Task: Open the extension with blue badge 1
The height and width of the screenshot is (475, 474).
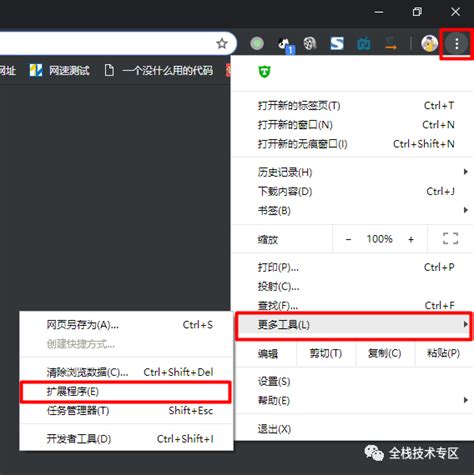Action: [x=286, y=45]
